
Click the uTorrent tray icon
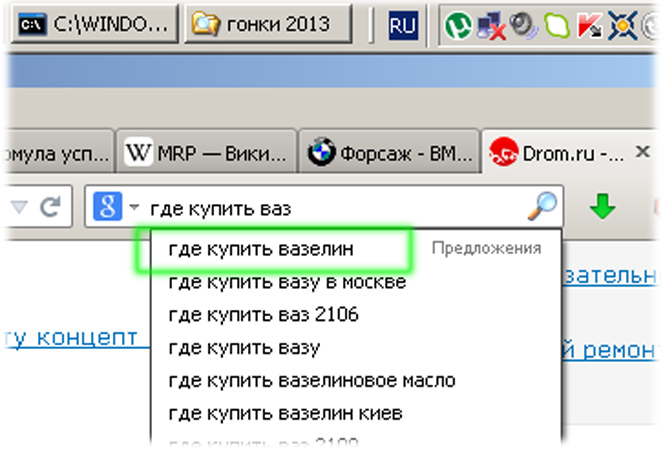click(x=460, y=22)
